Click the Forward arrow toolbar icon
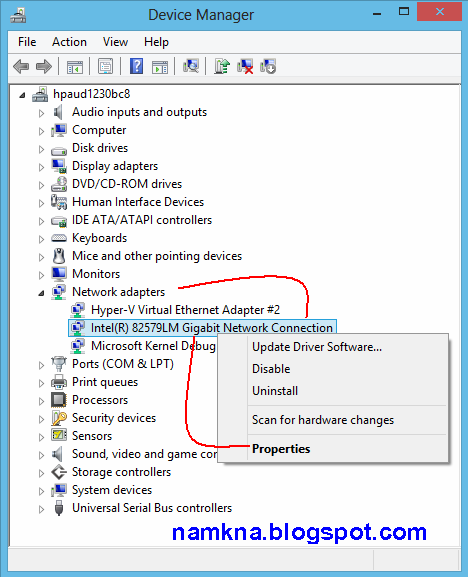This screenshot has width=468, height=577. pos(44,67)
